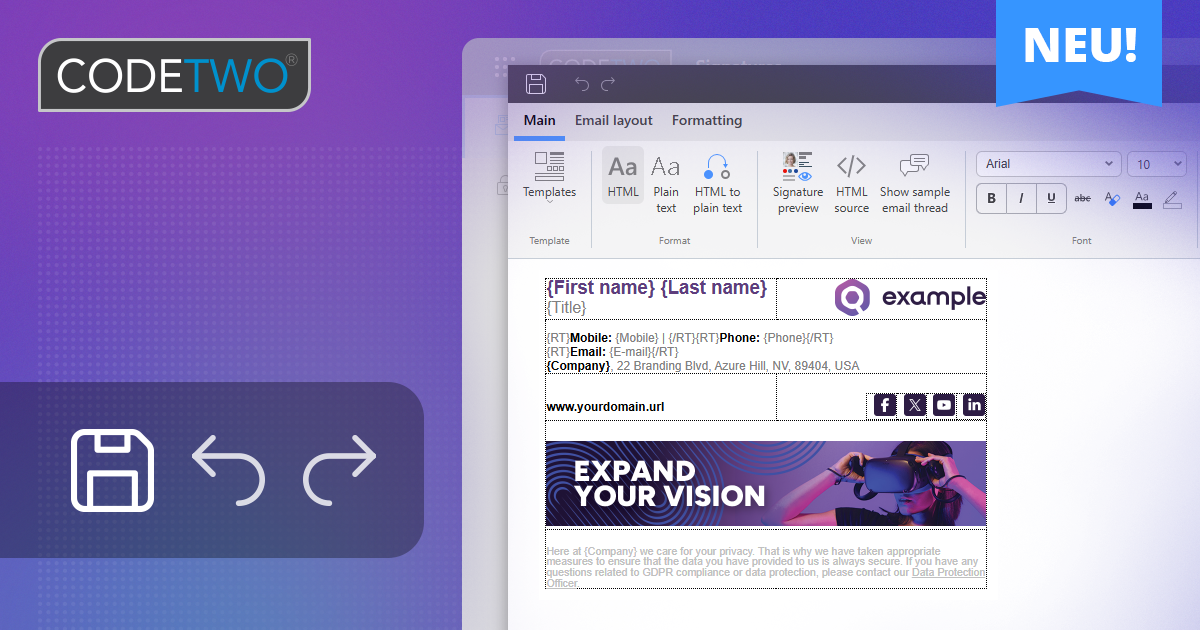
Task: Click www.yourdomain.url in the signature
Action: (605, 407)
